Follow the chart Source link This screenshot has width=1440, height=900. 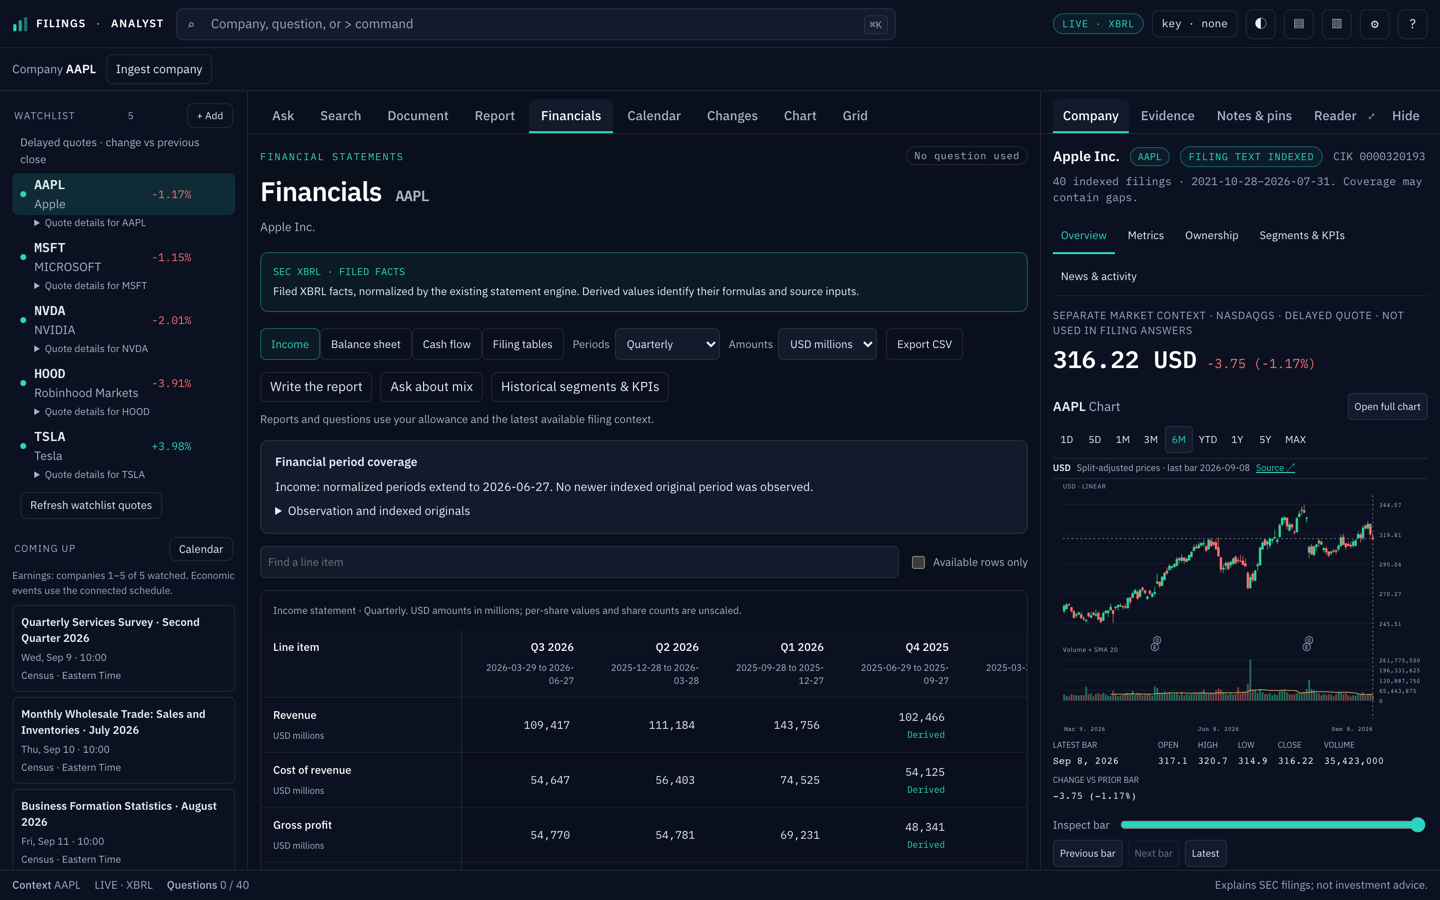click(x=1275, y=468)
